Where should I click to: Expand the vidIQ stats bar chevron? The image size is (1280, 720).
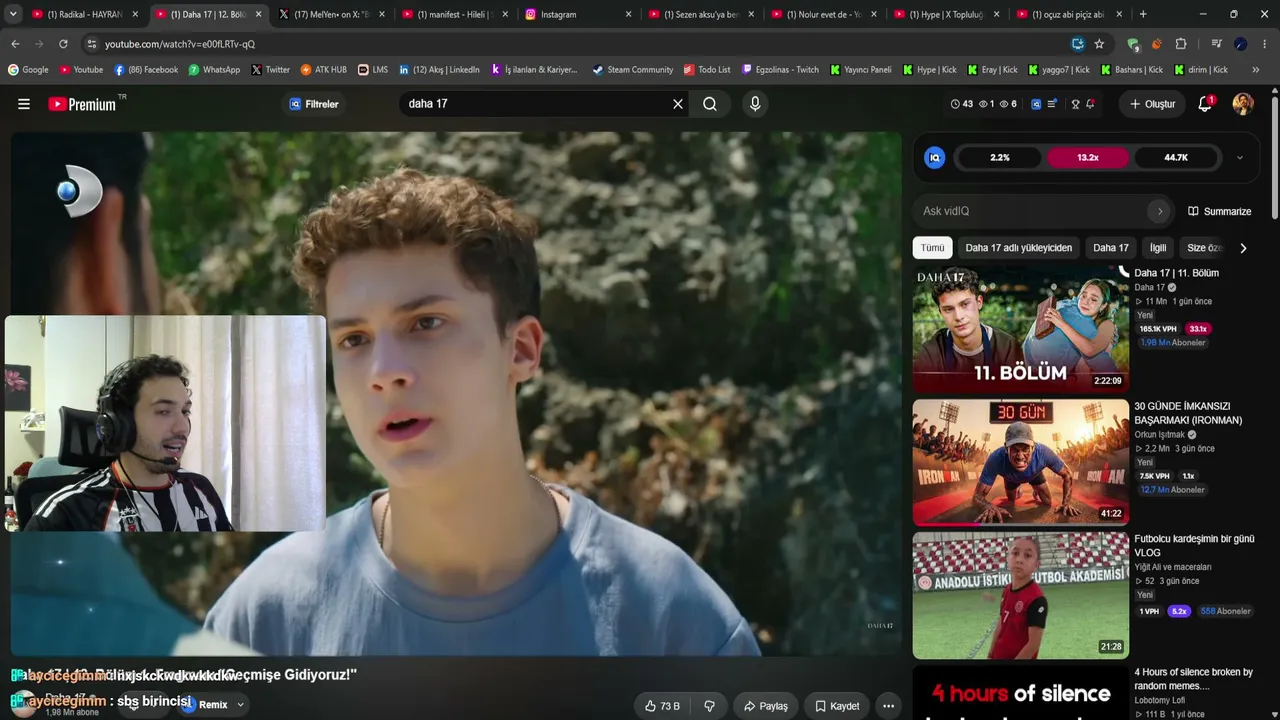(x=1240, y=158)
